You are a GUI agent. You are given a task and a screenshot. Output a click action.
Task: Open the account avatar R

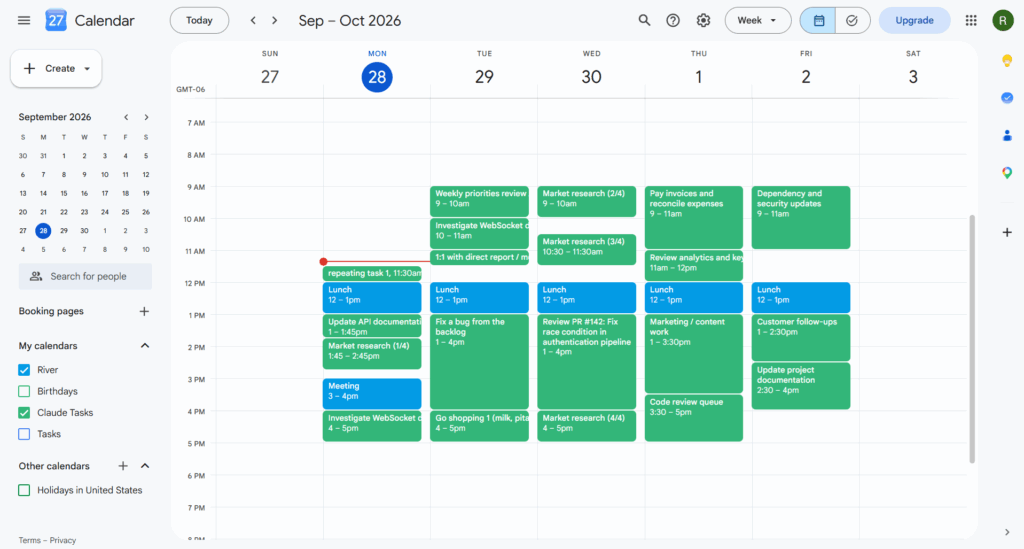pos(1002,20)
